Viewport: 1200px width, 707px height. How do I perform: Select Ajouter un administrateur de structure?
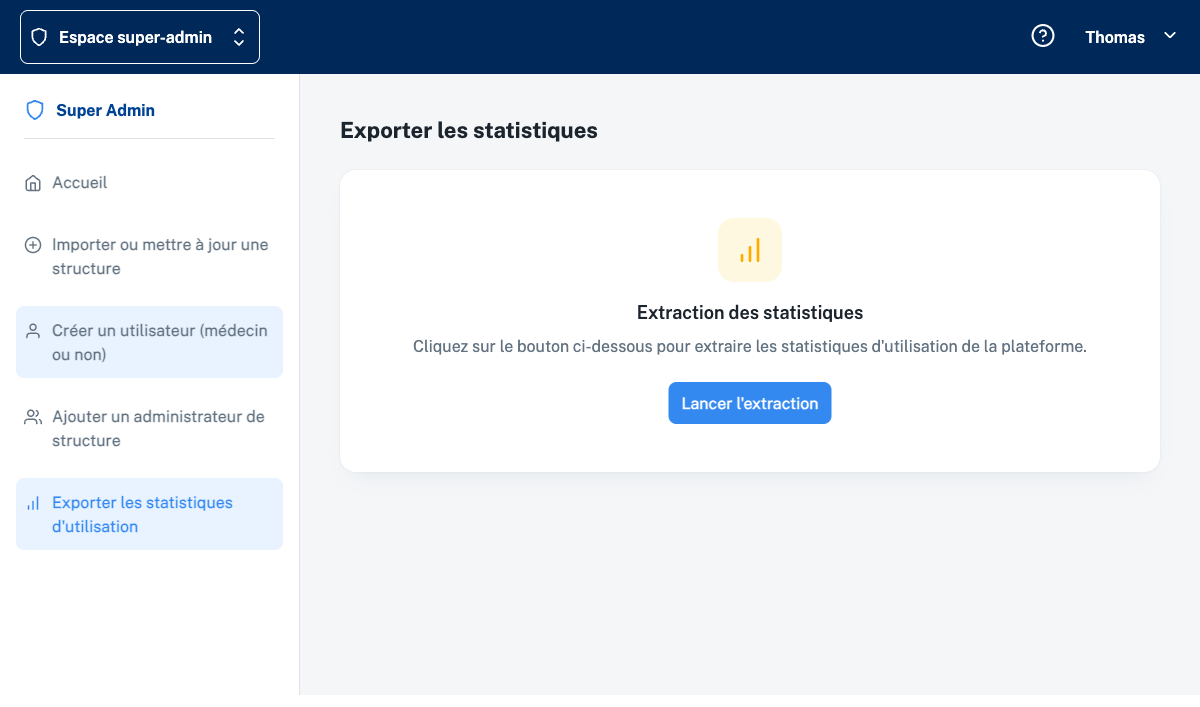coord(158,428)
